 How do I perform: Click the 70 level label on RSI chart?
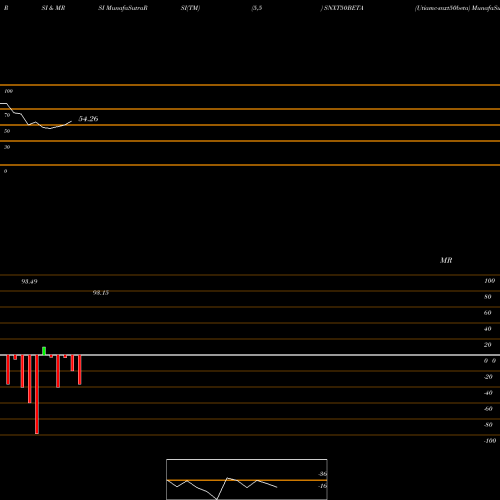[x=7, y=115]
